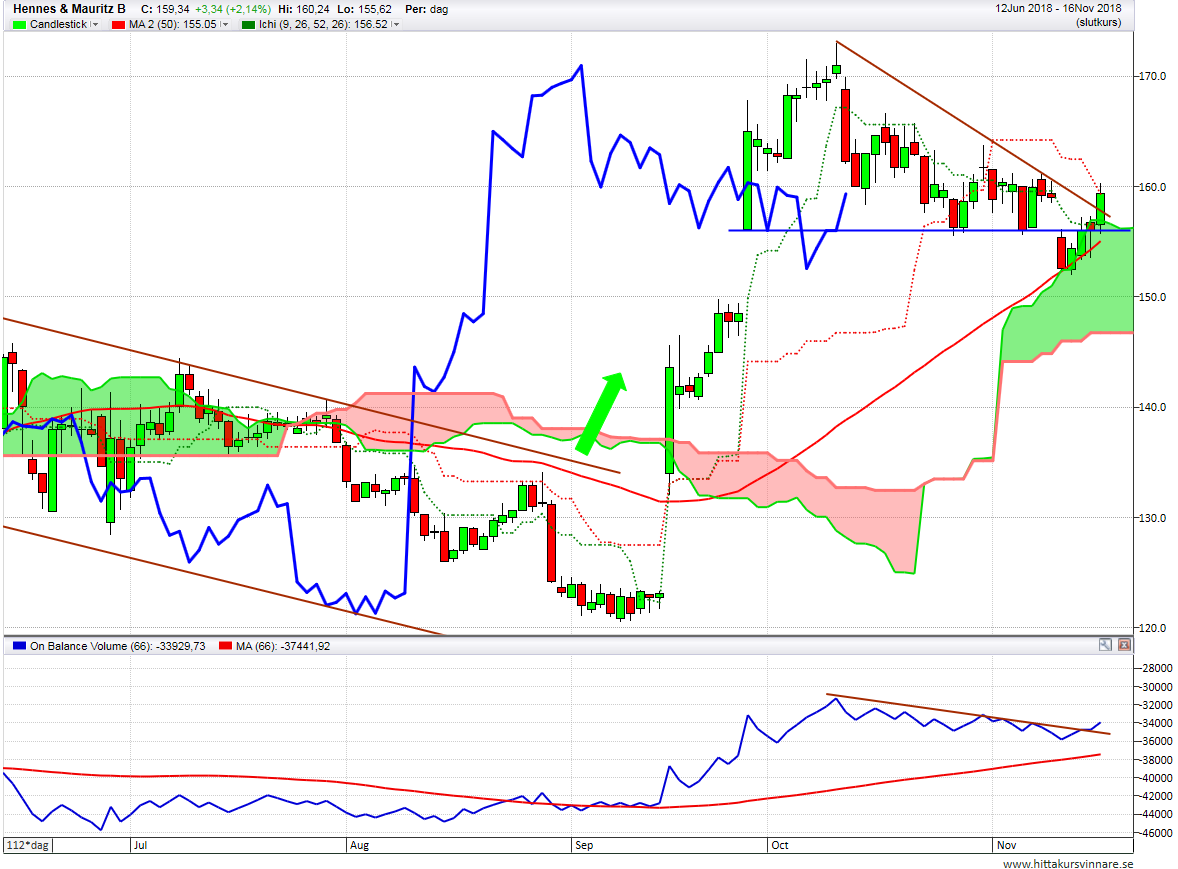
Task: Click the 'MA (66): -37441,92' legend text
Action: [x=282, y=646]
